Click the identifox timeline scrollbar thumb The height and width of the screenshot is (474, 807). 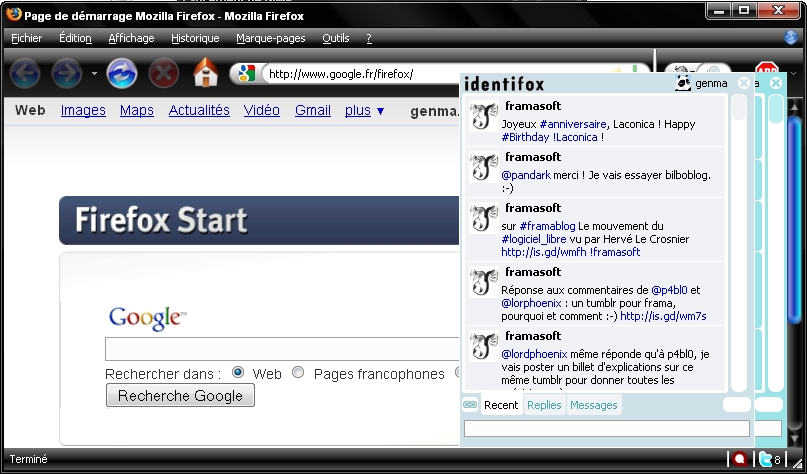click(739, 107)
